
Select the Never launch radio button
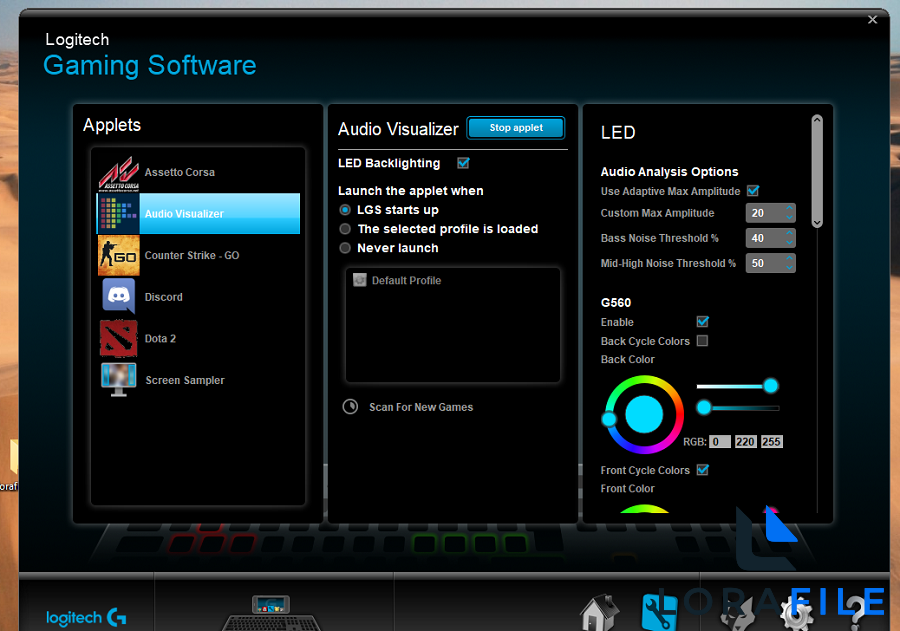coord(345,247)
